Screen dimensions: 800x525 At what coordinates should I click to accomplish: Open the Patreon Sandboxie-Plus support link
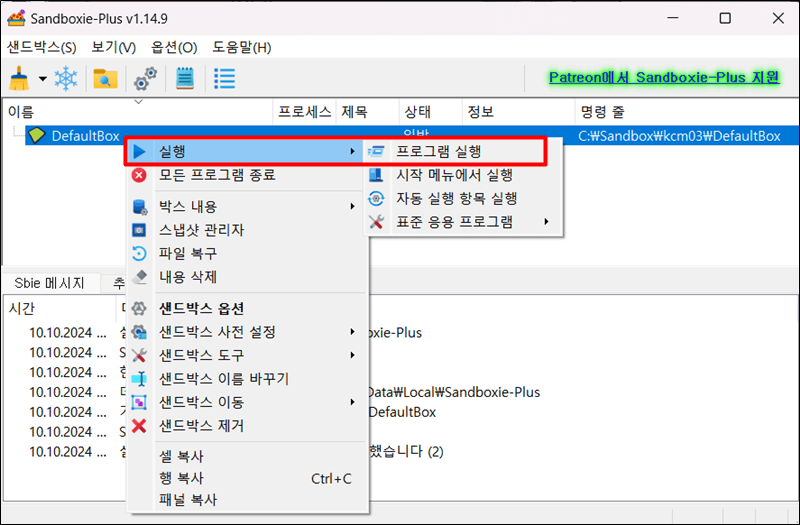[x=664, y=78]
